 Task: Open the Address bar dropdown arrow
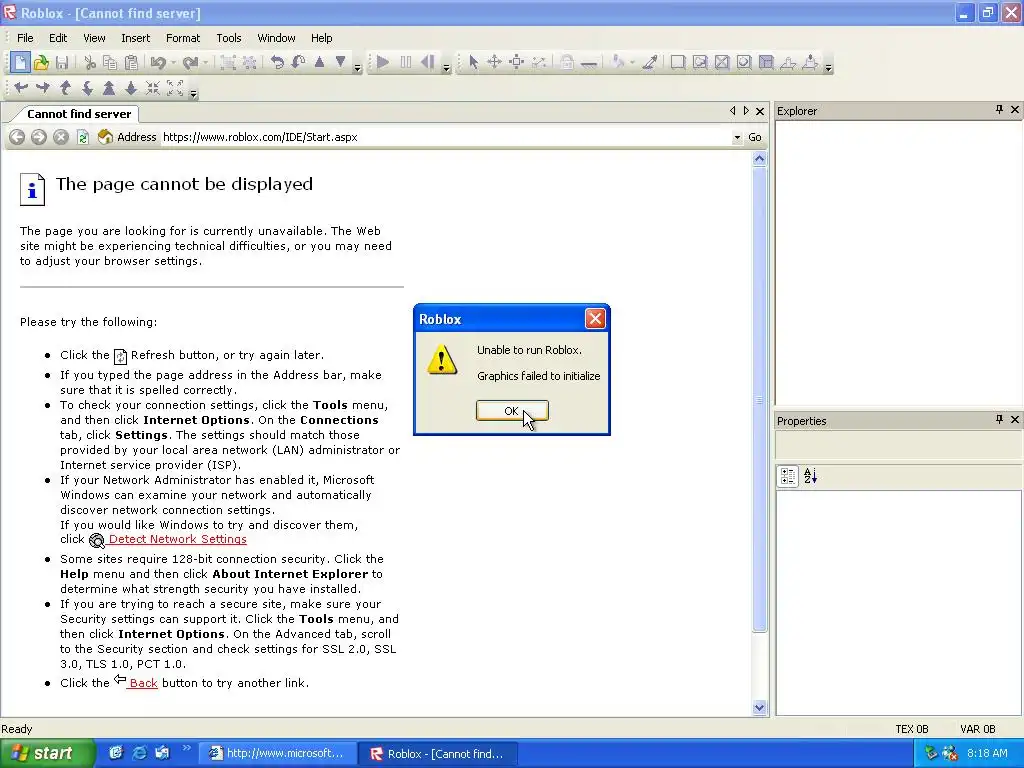[x=737, y=137]
